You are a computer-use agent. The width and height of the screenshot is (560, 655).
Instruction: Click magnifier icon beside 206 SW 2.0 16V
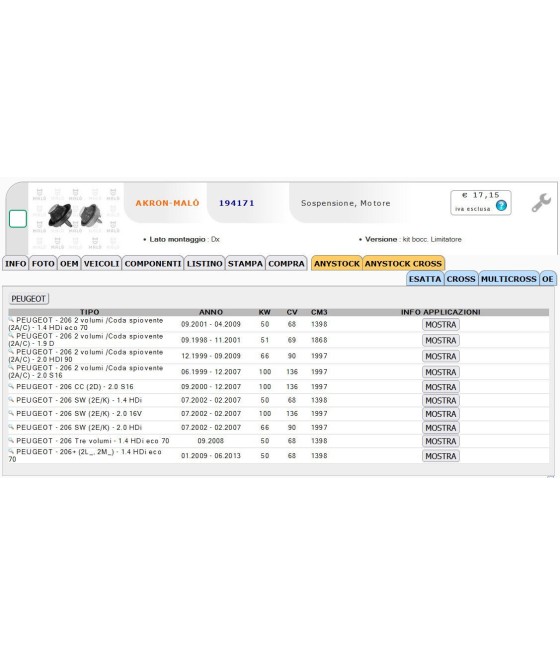[x=11, y=413]
